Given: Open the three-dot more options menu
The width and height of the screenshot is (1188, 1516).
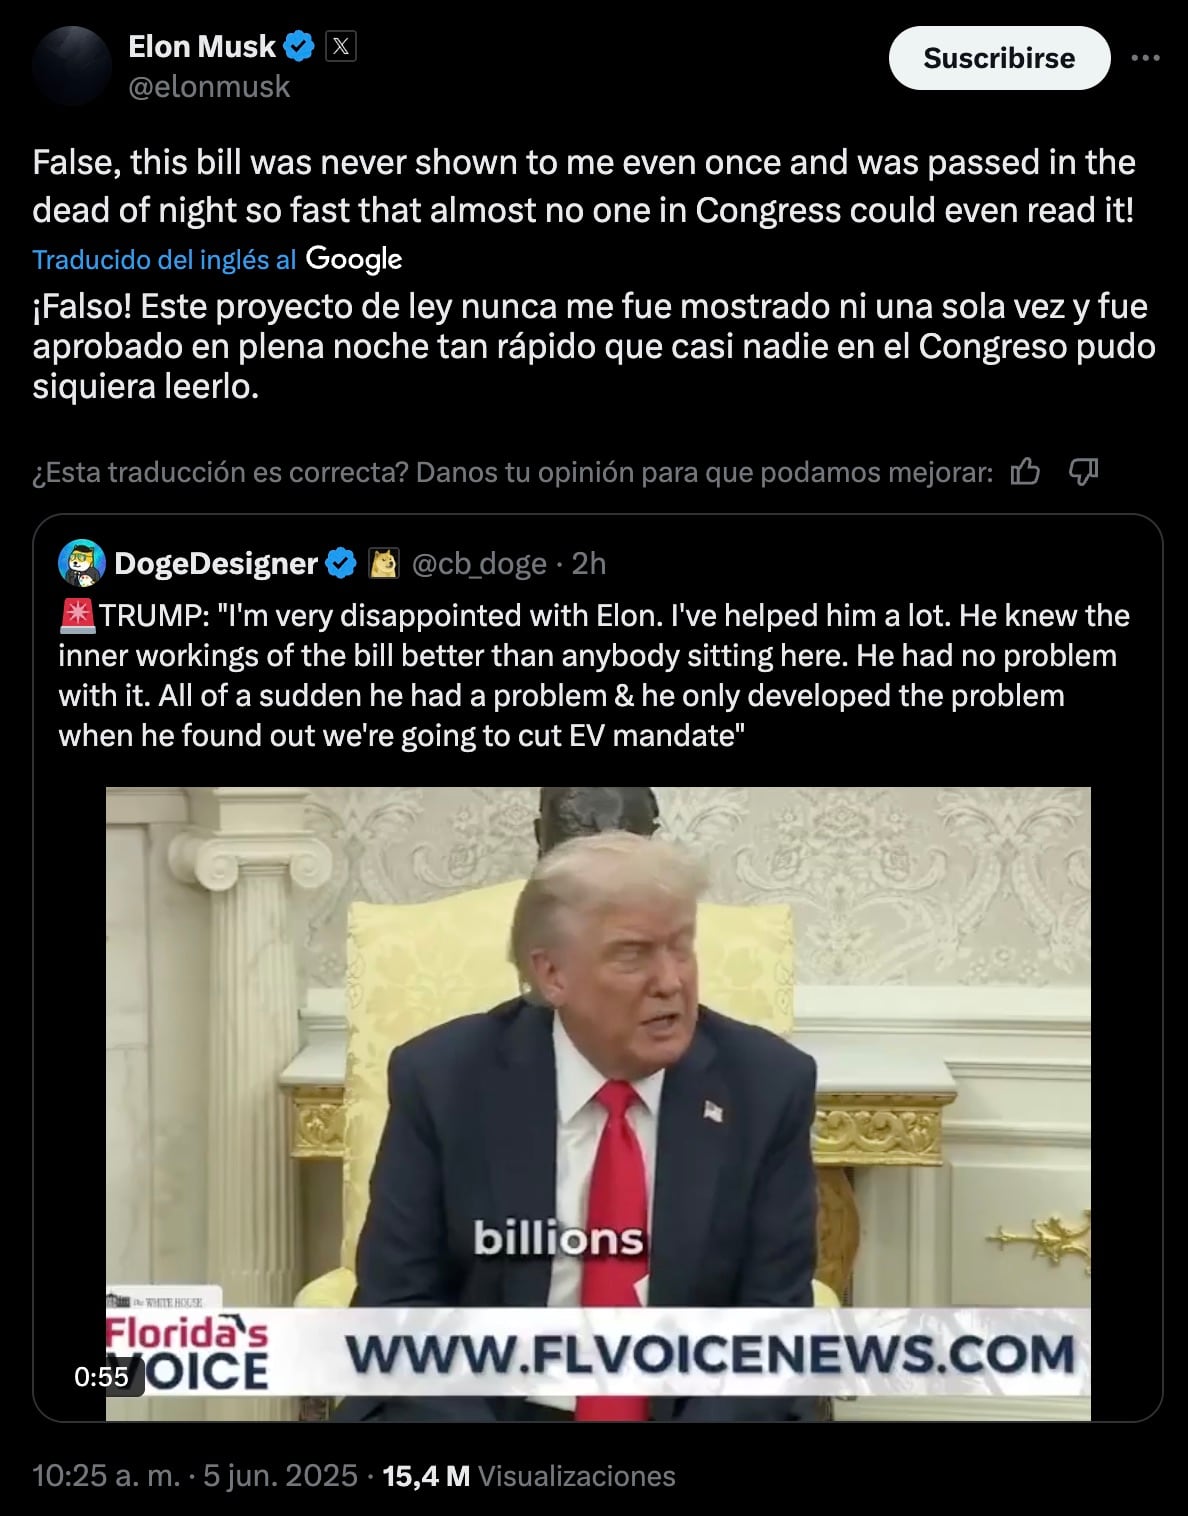Looking at the screenshot, I should (x=1145, y=58).
